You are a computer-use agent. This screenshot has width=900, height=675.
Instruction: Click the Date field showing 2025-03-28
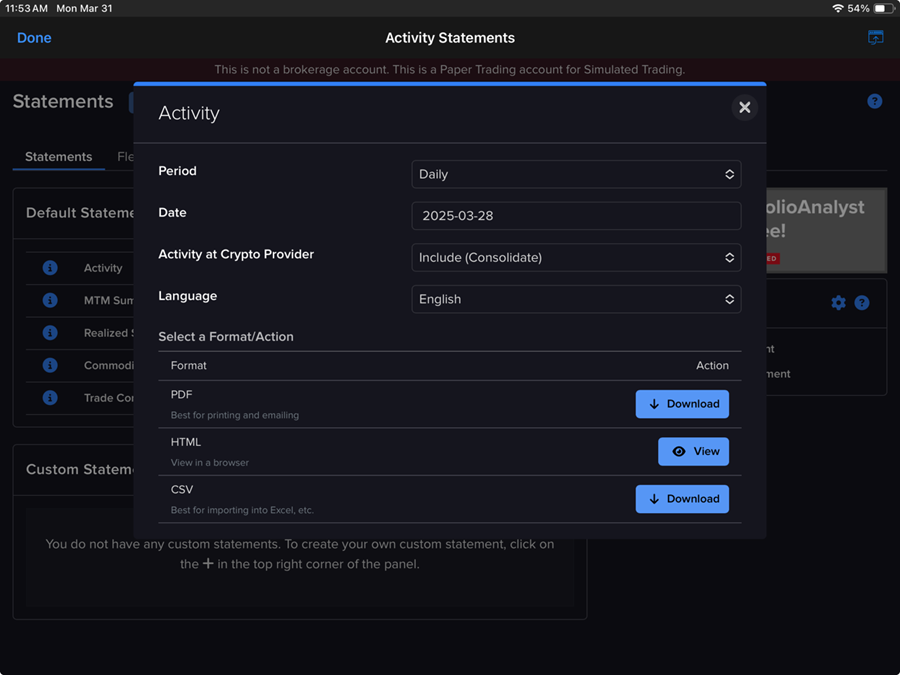coord(576,215)
